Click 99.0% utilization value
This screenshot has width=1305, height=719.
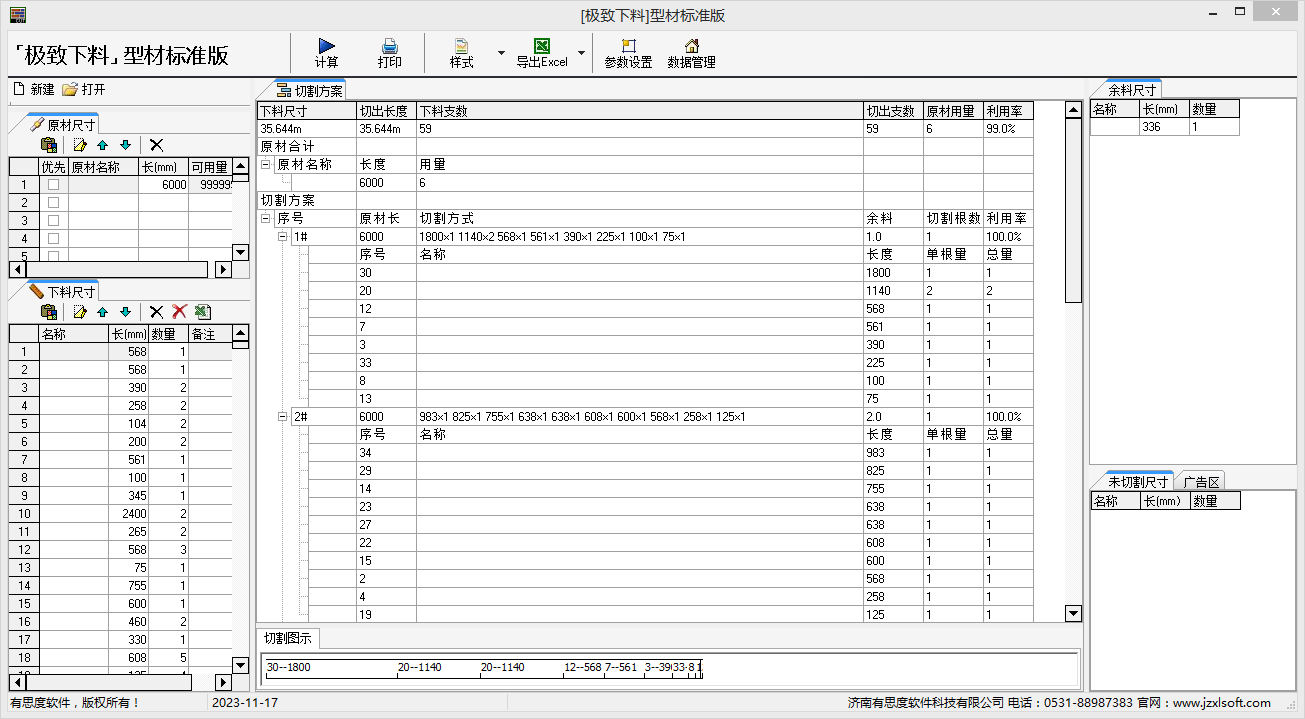tap(1009, 129)
